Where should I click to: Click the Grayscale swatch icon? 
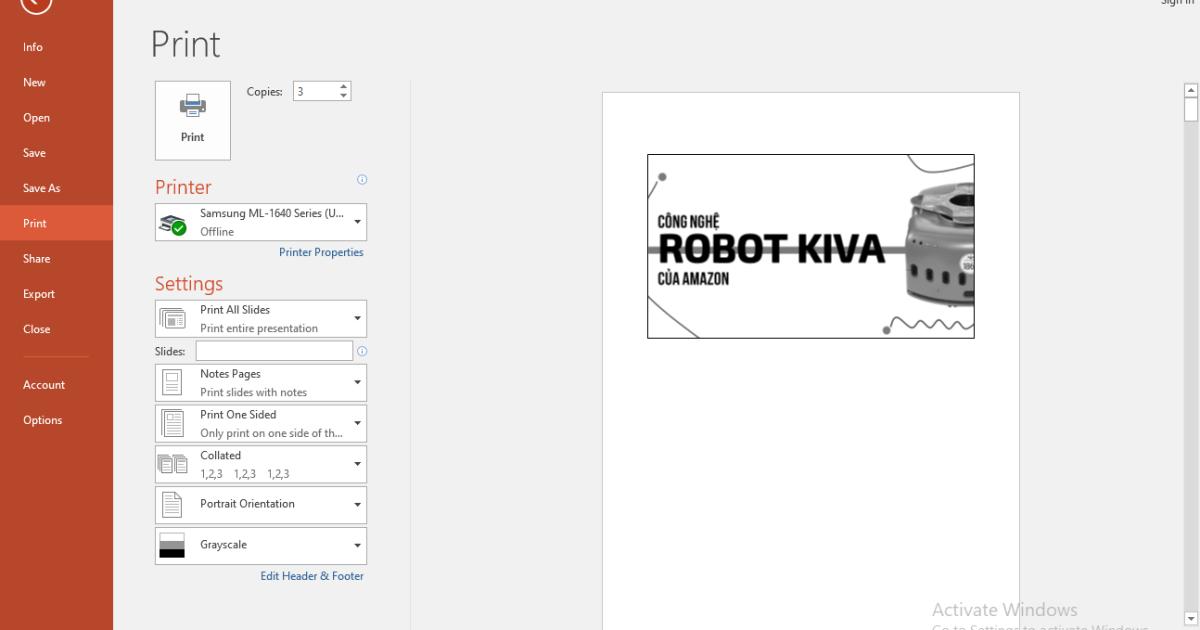click(x=172, y=546)
